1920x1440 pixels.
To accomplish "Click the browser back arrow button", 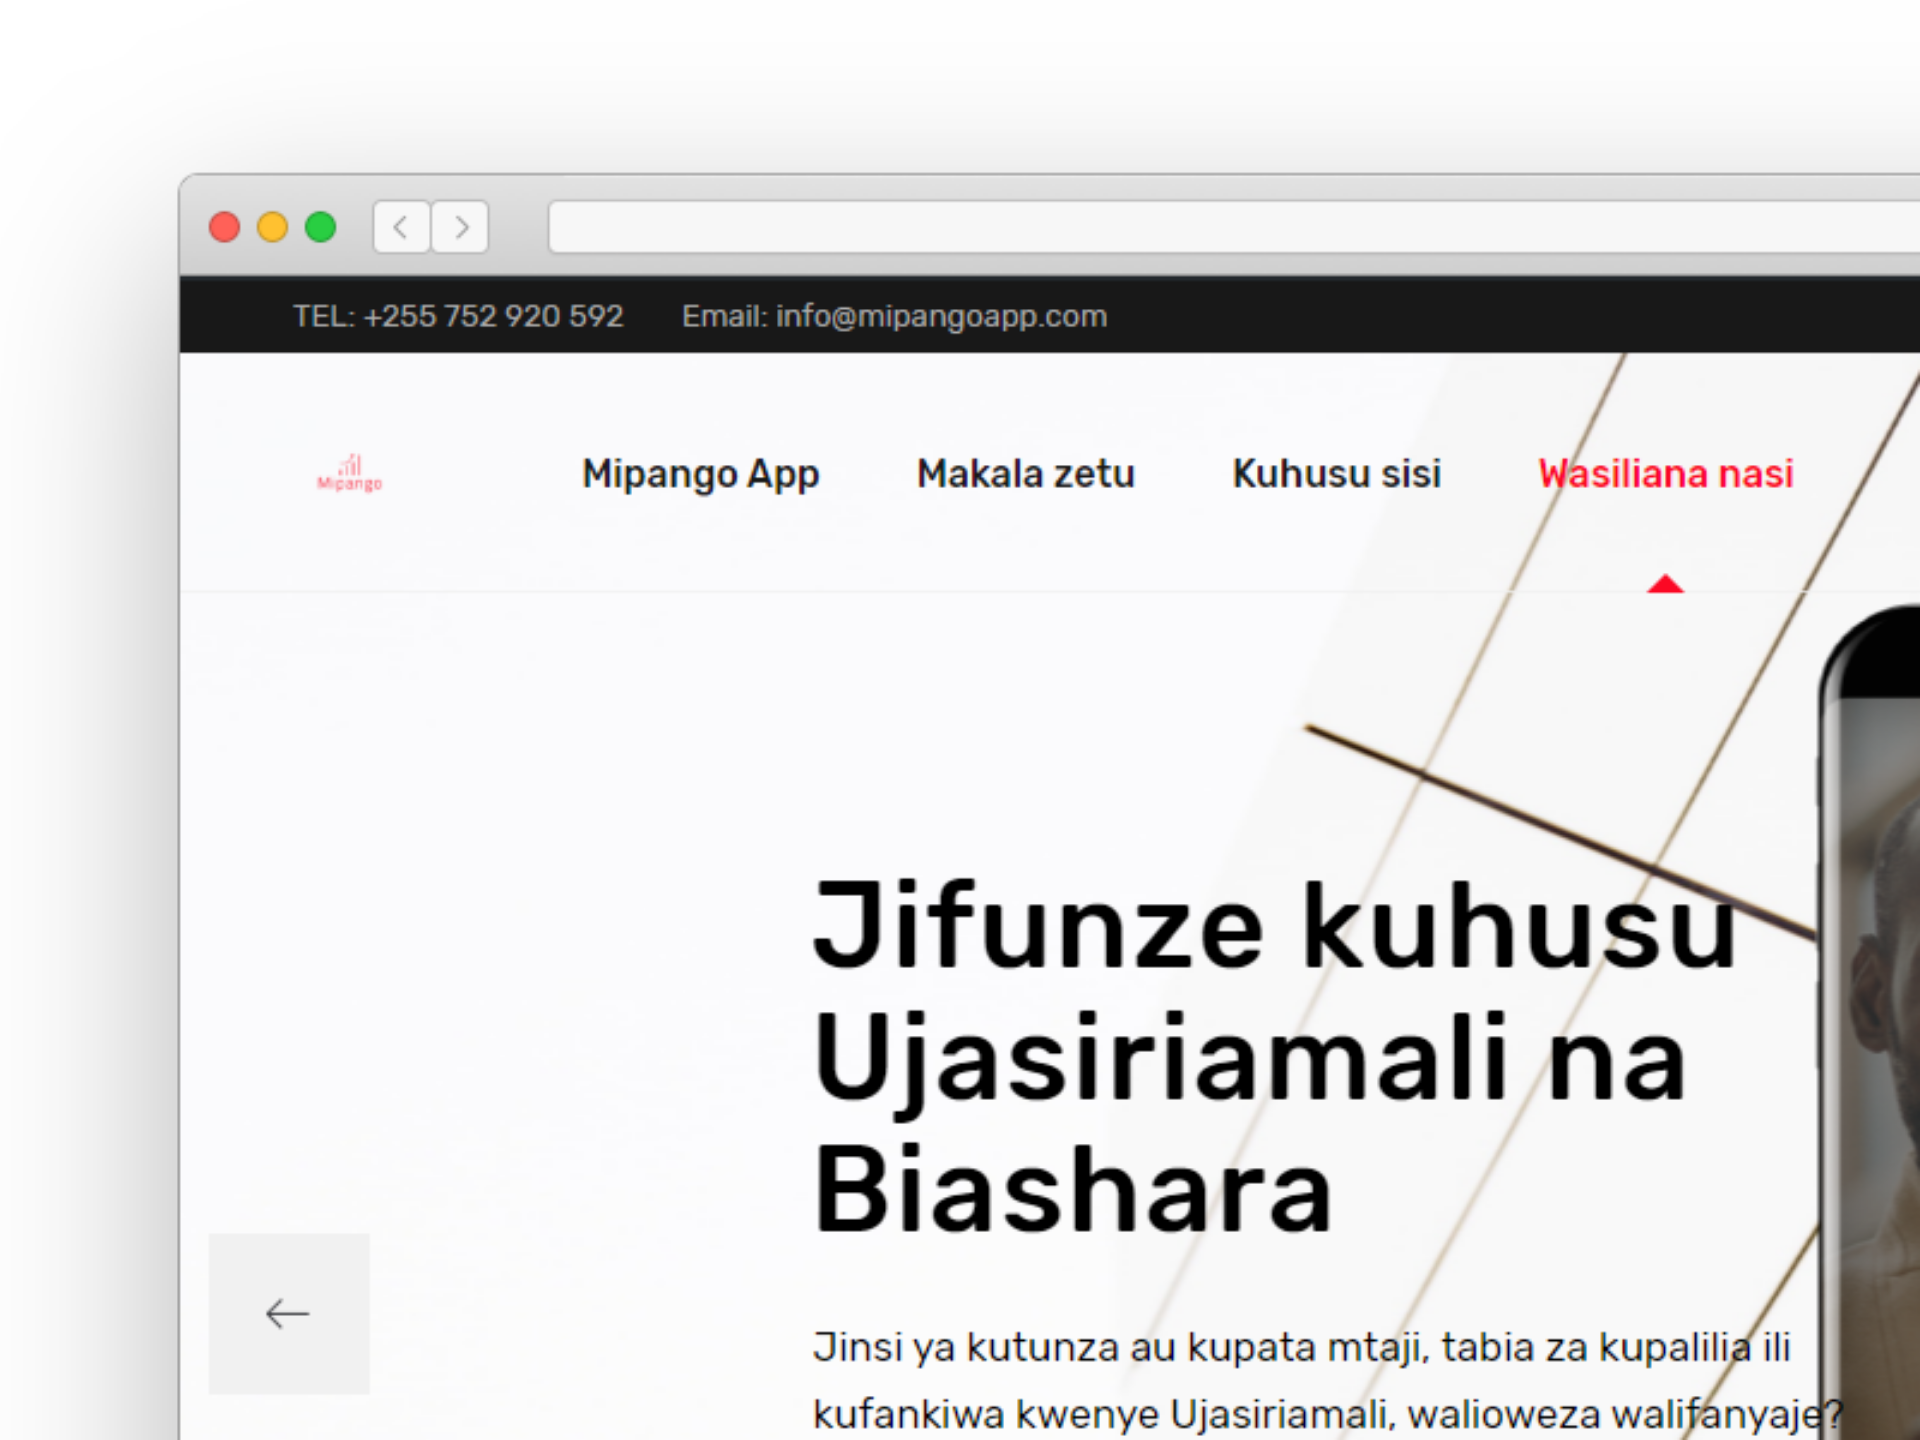I will pos(401,227).
